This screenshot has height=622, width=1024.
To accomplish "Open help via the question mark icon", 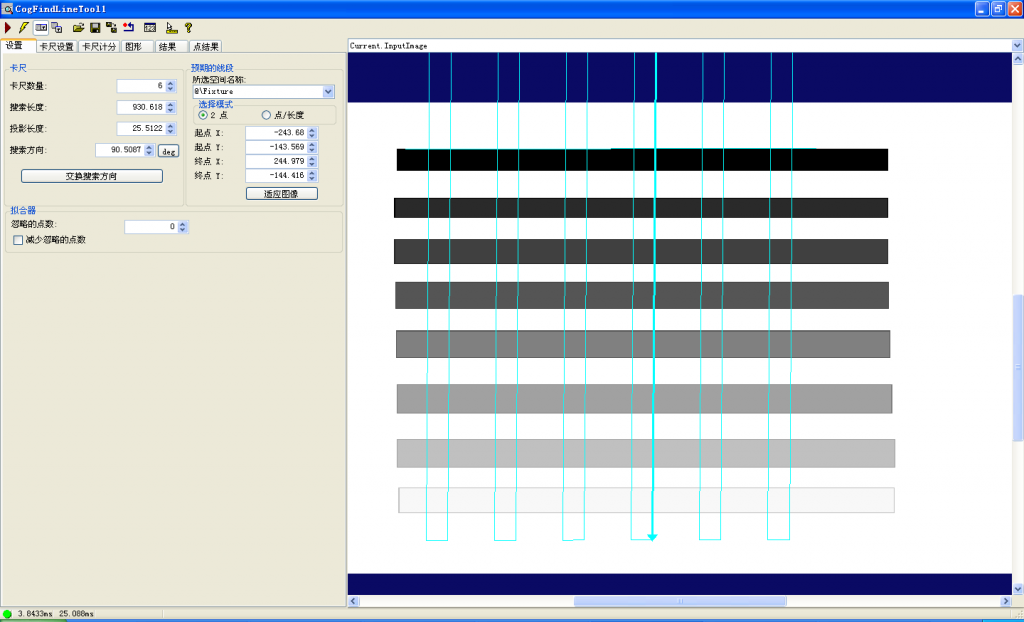I will click(188, 27).
